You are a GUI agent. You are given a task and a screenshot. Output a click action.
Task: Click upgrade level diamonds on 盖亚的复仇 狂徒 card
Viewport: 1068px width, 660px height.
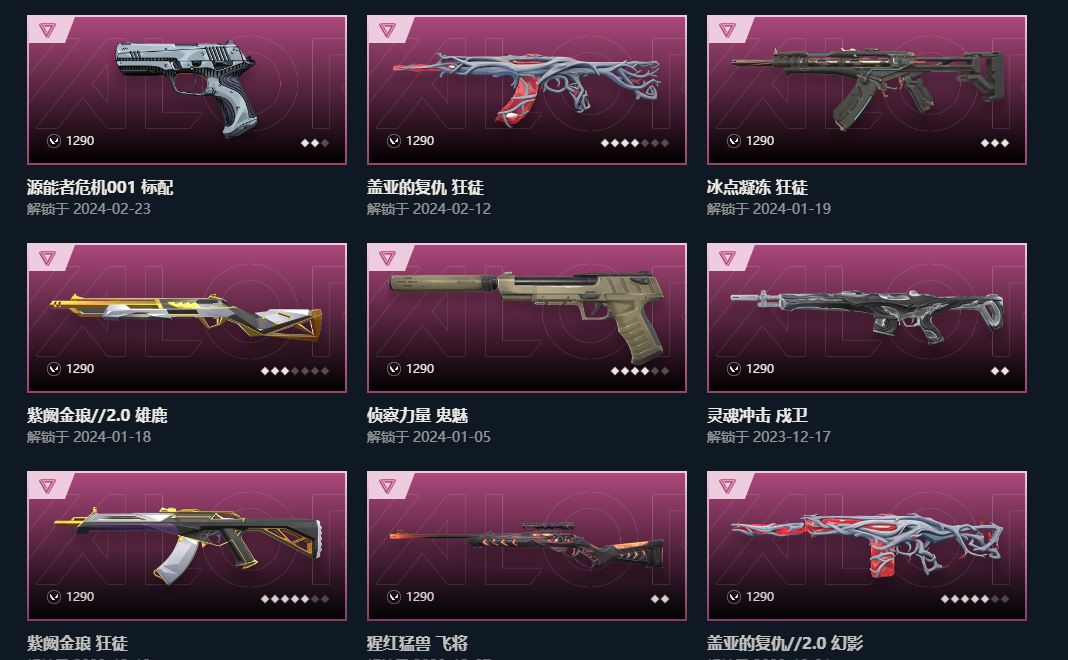(635, 143)
